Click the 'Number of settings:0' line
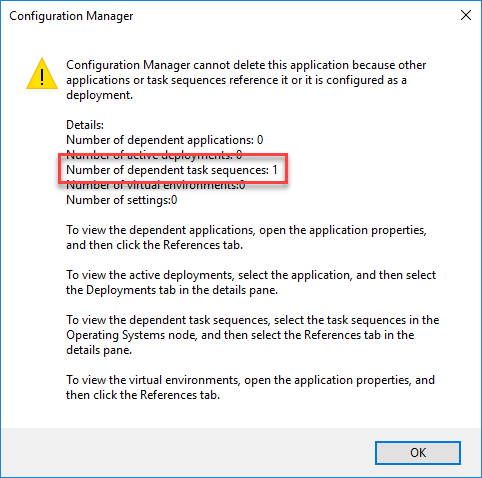 (x=122, y=200)
